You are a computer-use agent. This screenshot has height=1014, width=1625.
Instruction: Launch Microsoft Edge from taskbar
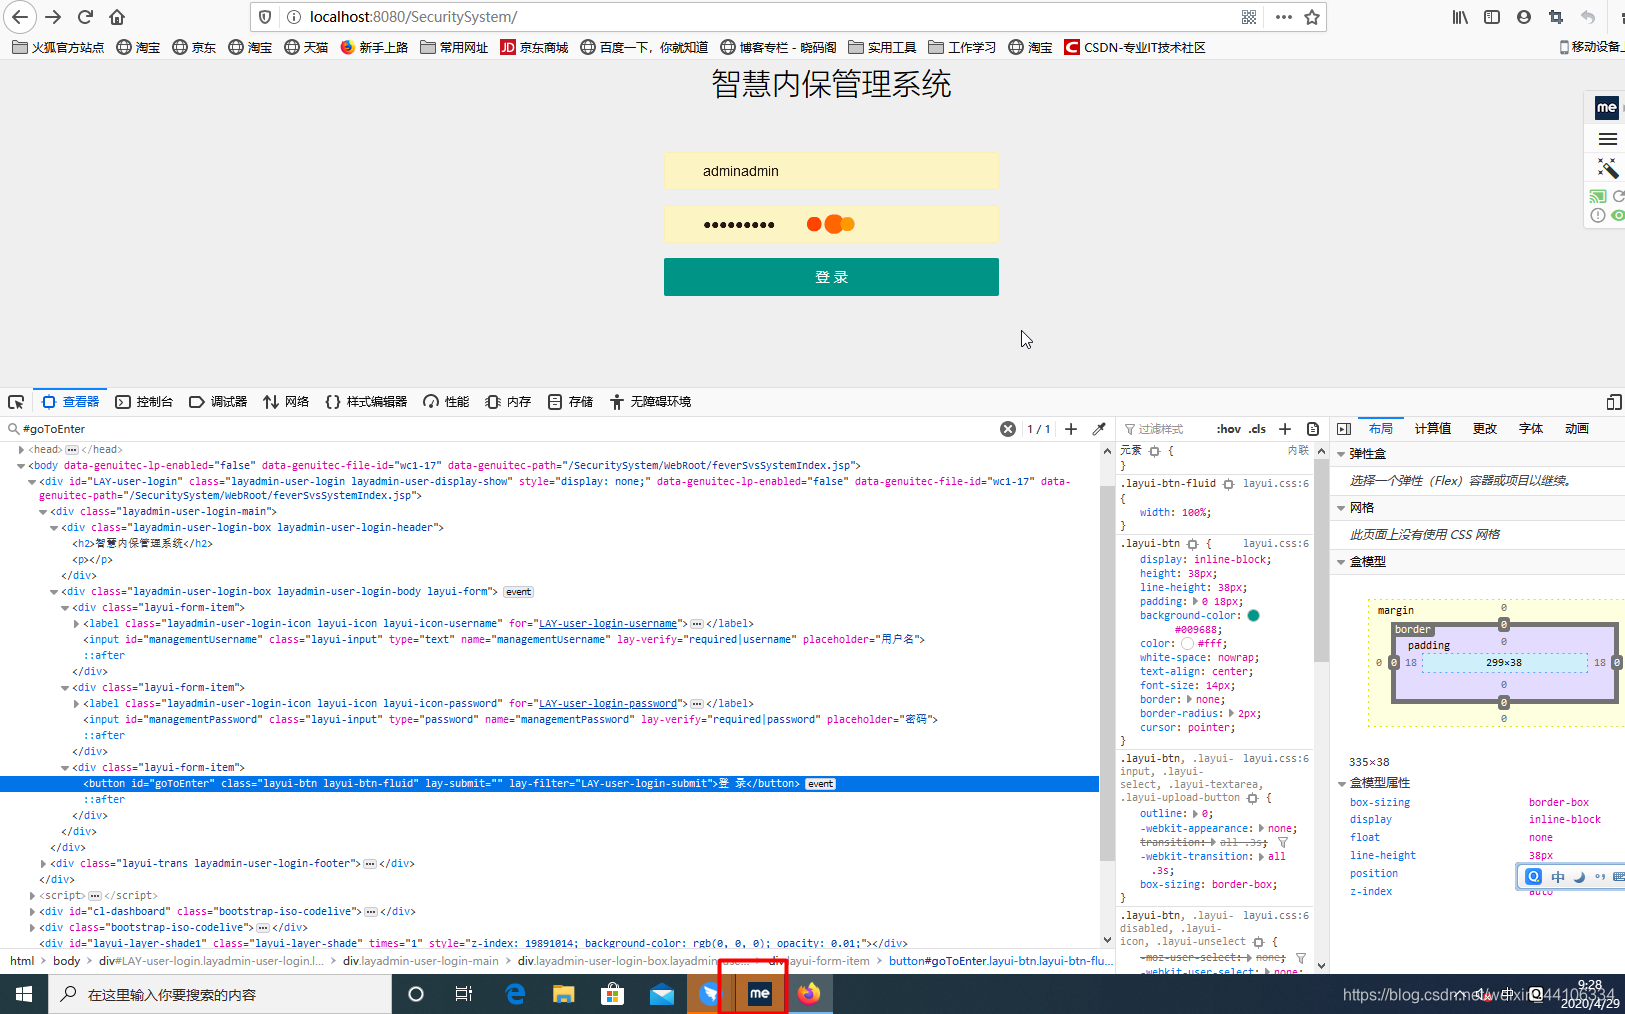(x=515, y=994)
